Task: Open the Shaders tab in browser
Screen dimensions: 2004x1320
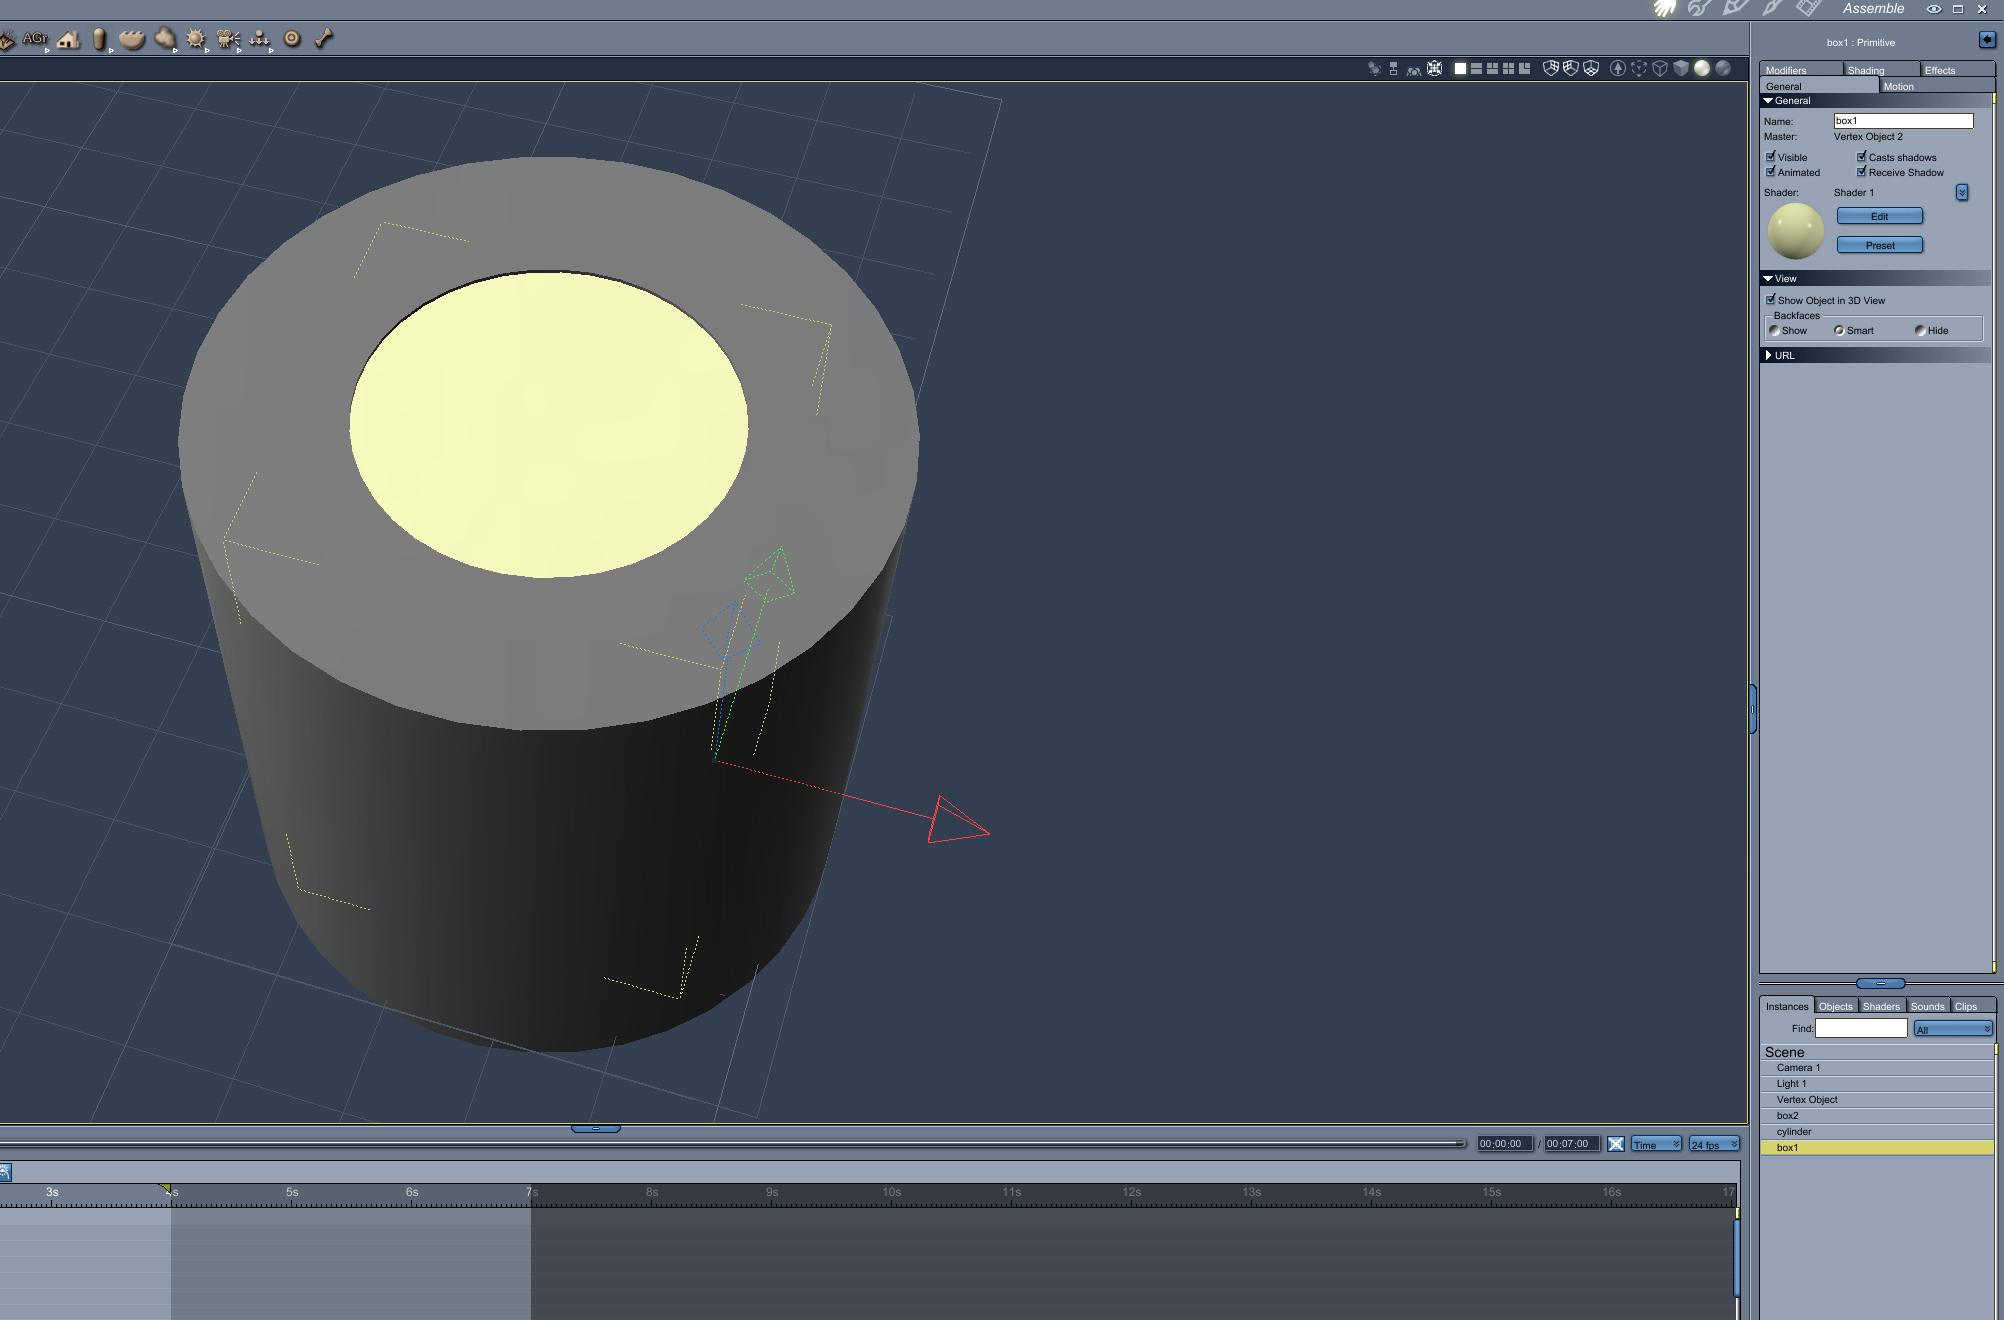Action: 1881,1006
